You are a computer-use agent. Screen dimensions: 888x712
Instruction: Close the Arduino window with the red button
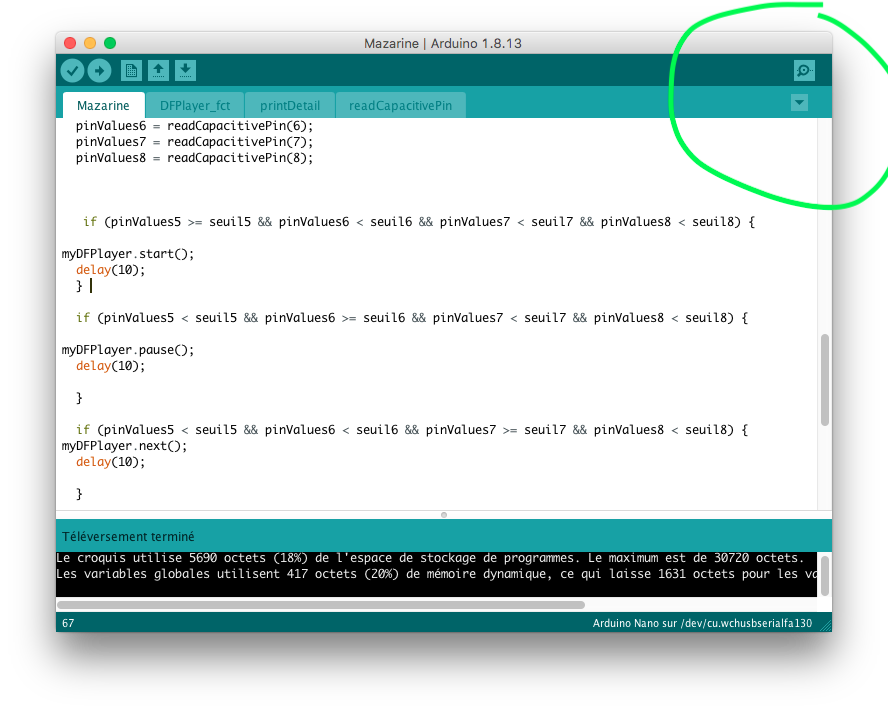[70, 43]
